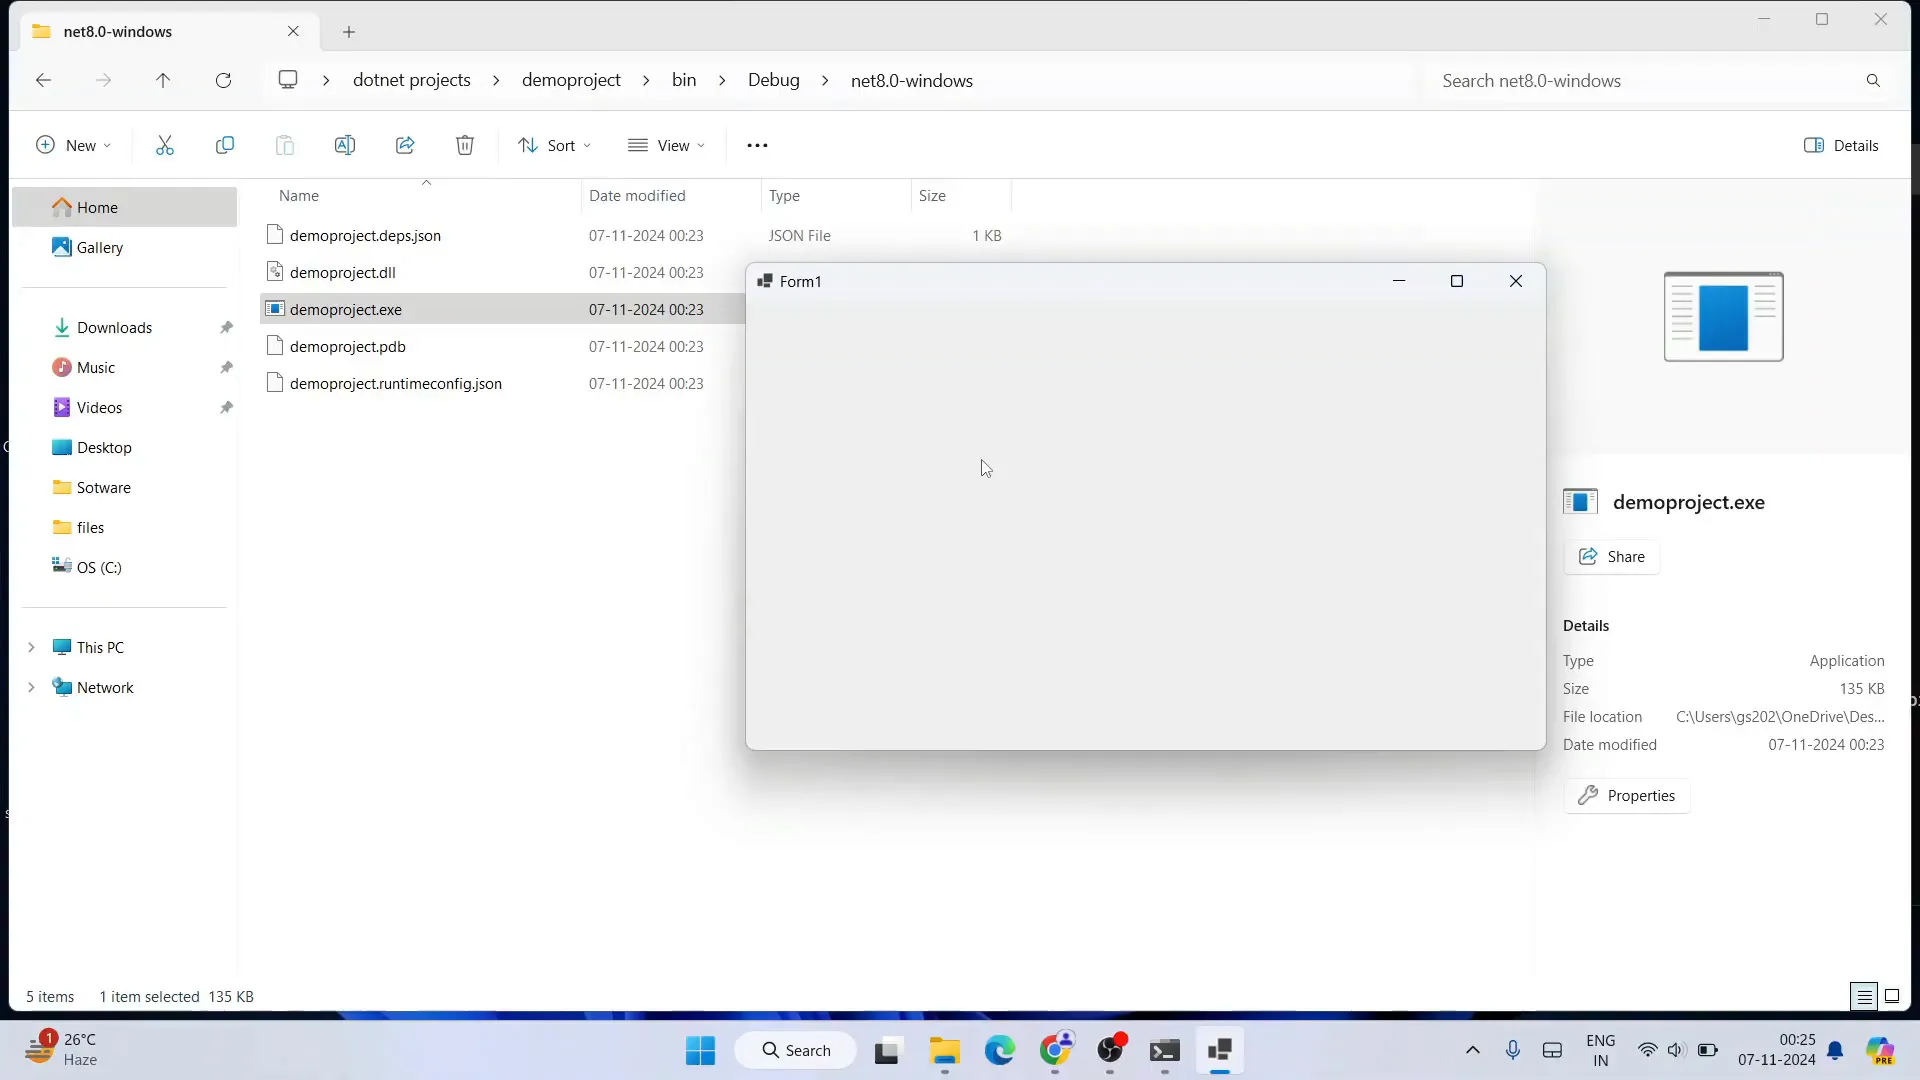Navigate up one folder level
This screenshot has width=1920, height=1080.
pyautogui.click(x=163, y=81)
